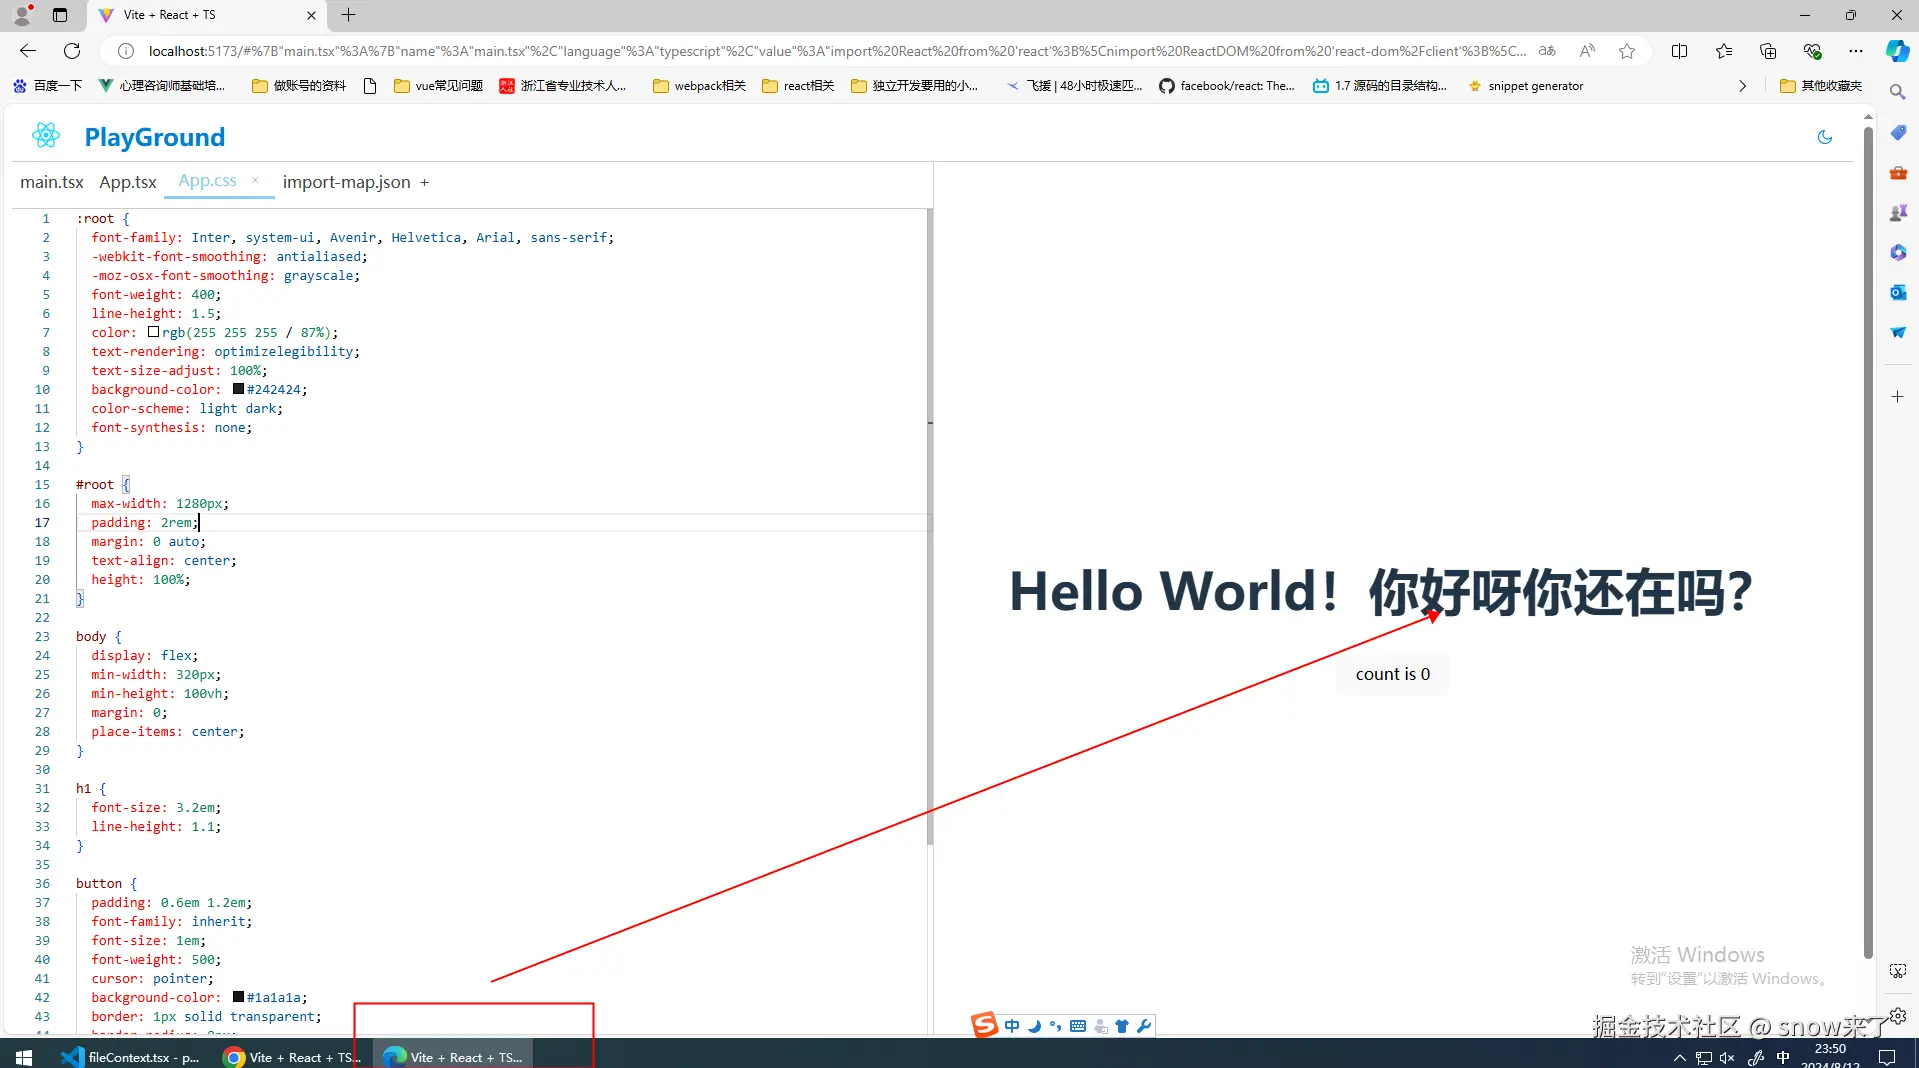The width and height of the screenshot is (1919, 1068).
Task: Open the 飞援 48小时极速匹 bookmark
Action: pos(1074,86)
